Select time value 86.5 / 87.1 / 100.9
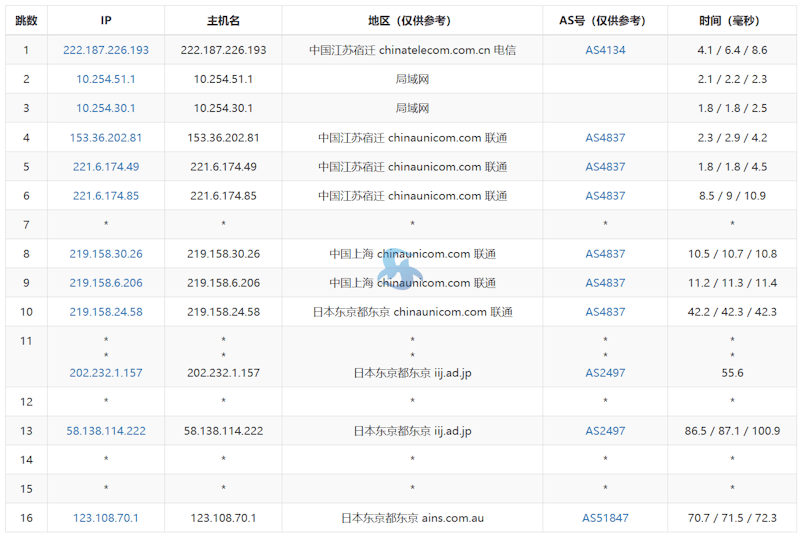Image resolution: width=800 pixels, height=537 pixels. 732,431
